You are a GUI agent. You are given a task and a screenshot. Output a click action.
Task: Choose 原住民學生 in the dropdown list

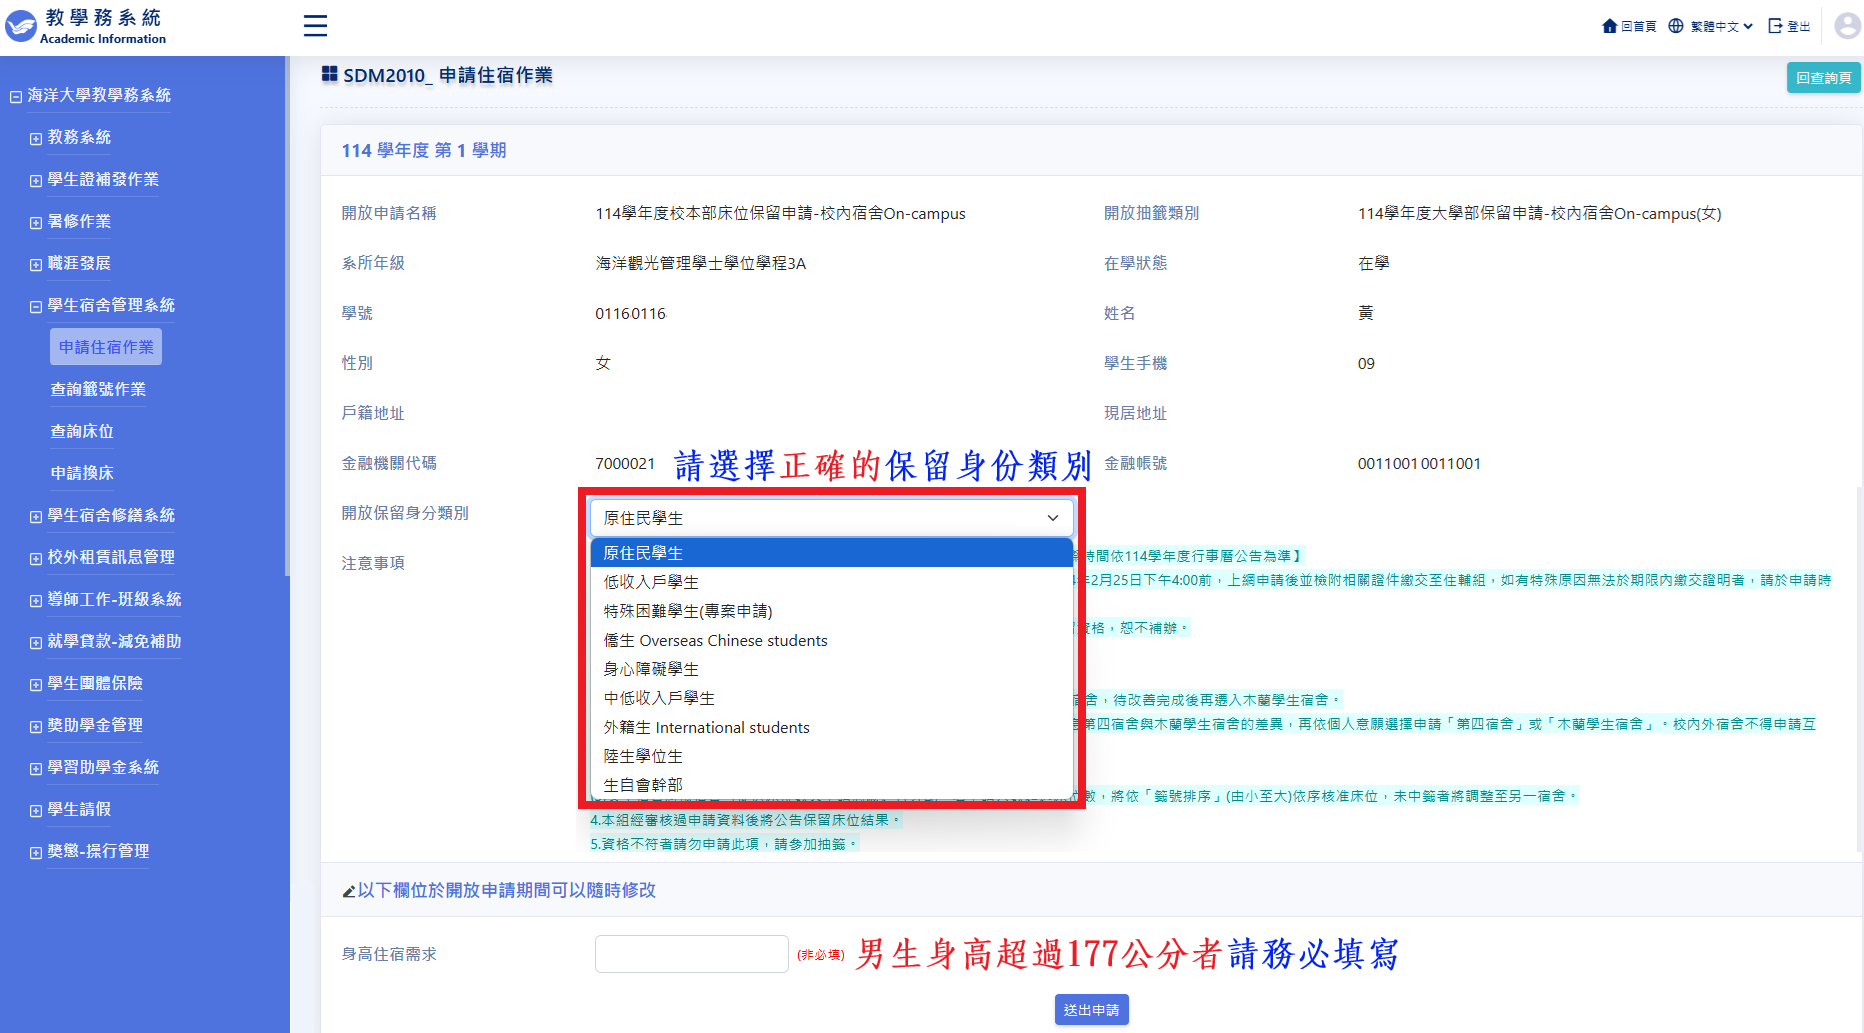[832, 553]
